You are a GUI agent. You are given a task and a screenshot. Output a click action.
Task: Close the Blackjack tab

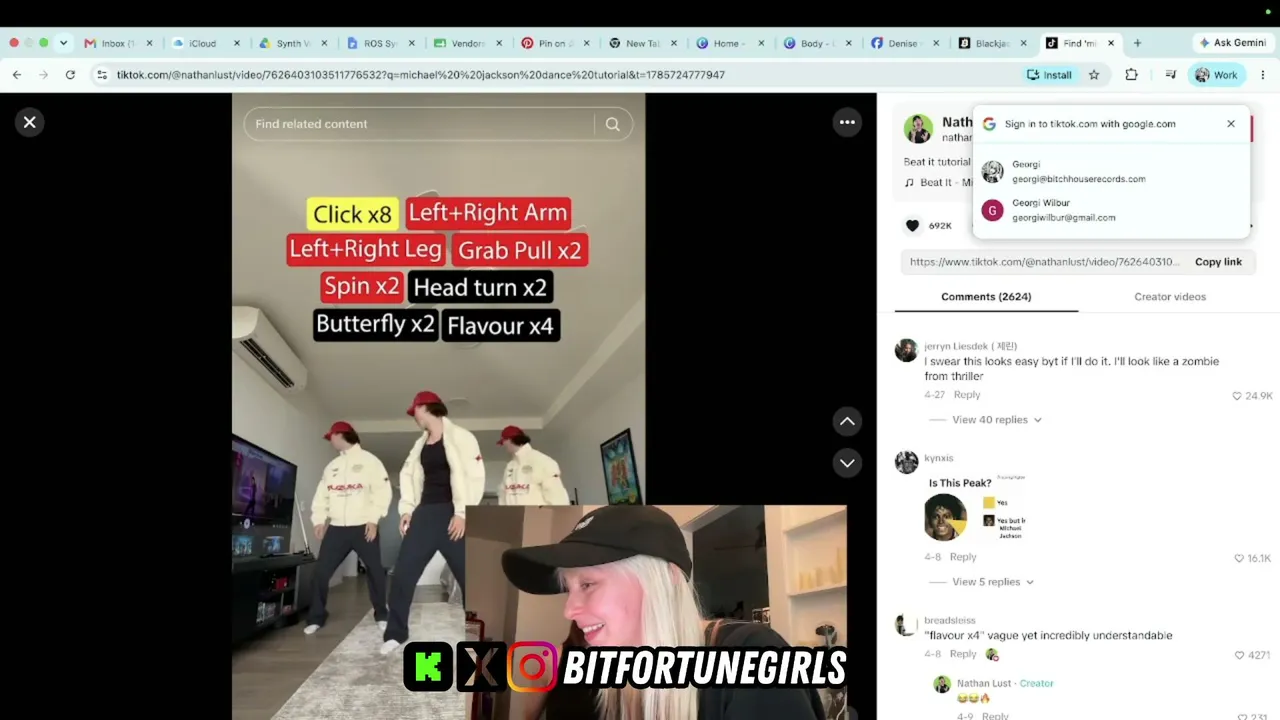1023,43
